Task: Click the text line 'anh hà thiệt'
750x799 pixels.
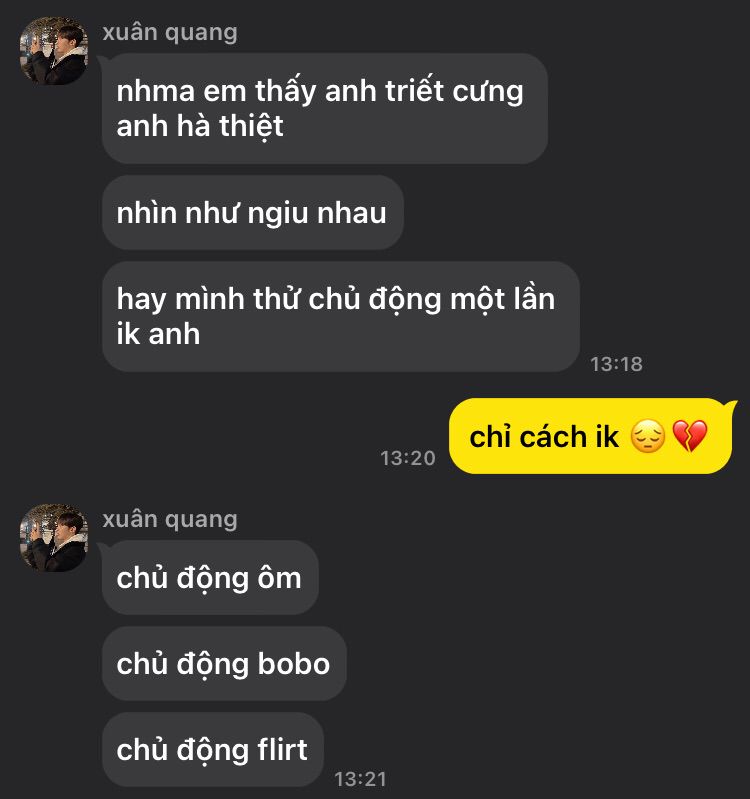Action: (200, 126)
